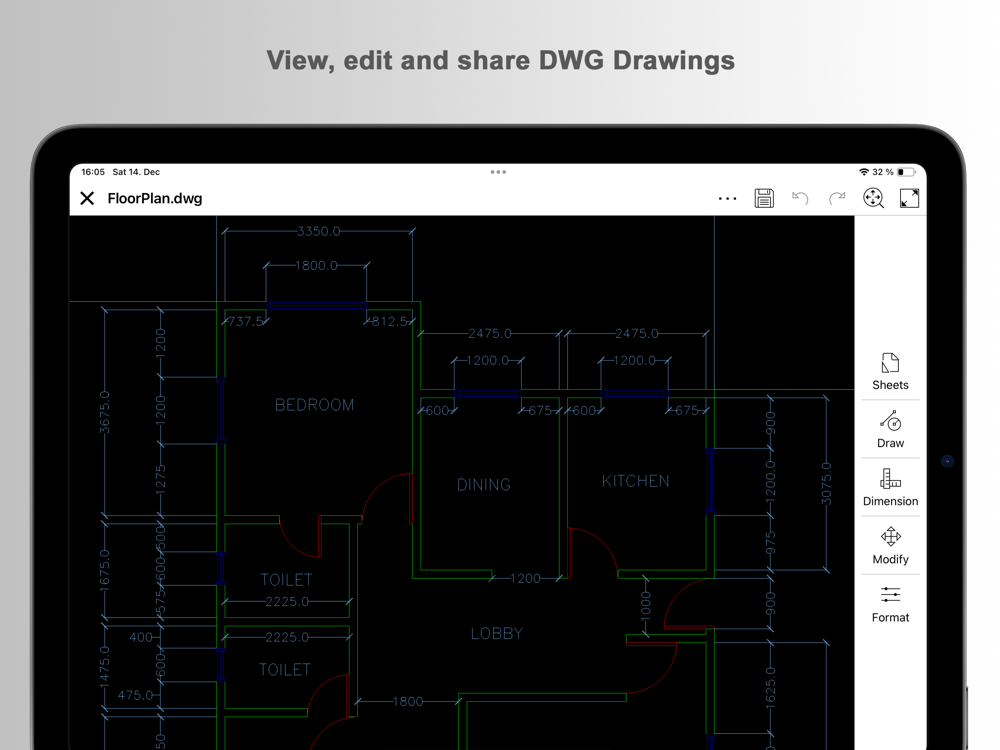This screenshot has width=1000, height=750.
Task: Open the Modify tools
Action: coord(890,546)
